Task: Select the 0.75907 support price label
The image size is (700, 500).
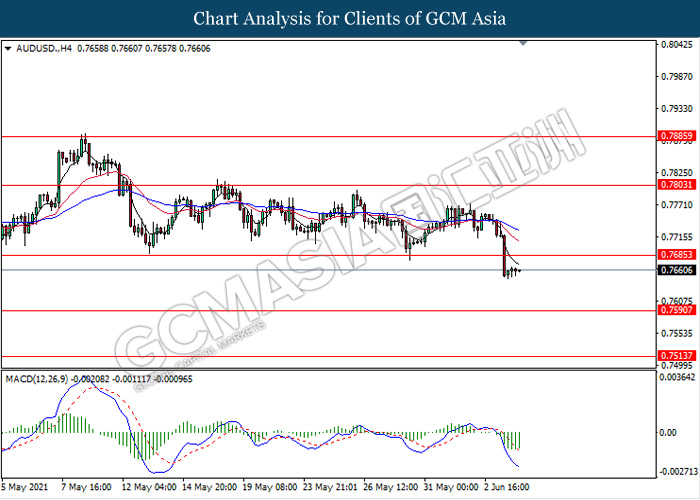Action: pos(677,310)
